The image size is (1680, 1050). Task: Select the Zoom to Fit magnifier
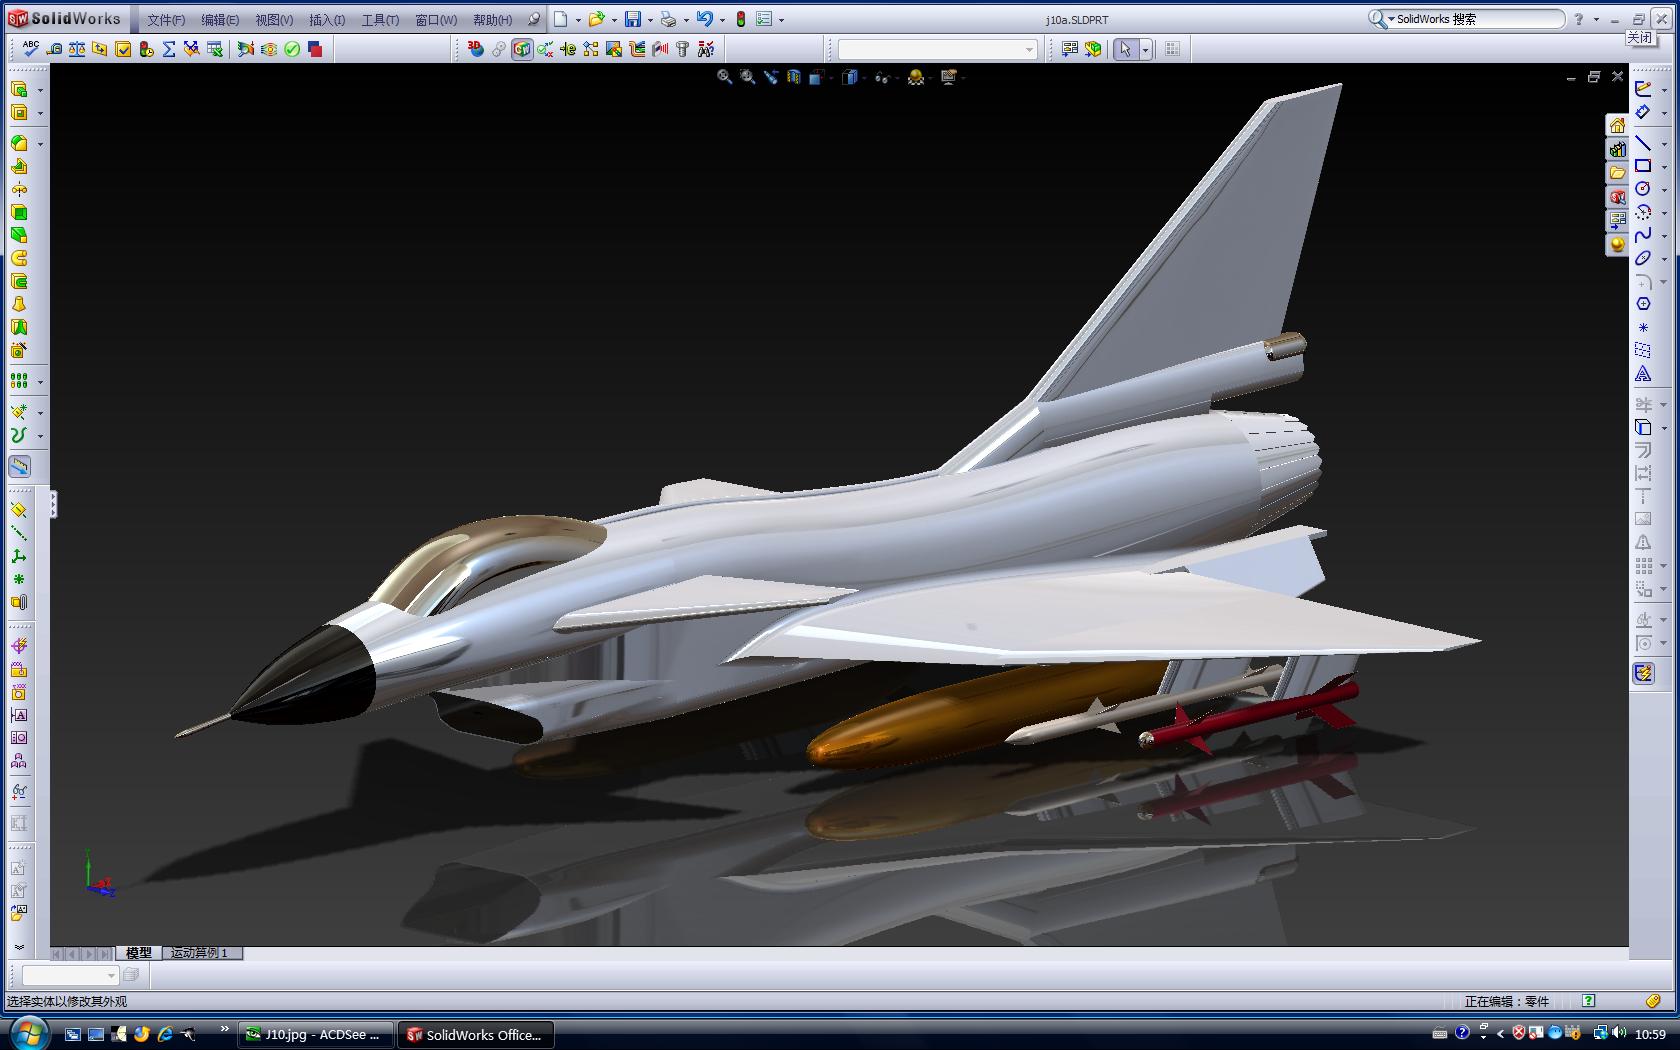coord(725,77)
